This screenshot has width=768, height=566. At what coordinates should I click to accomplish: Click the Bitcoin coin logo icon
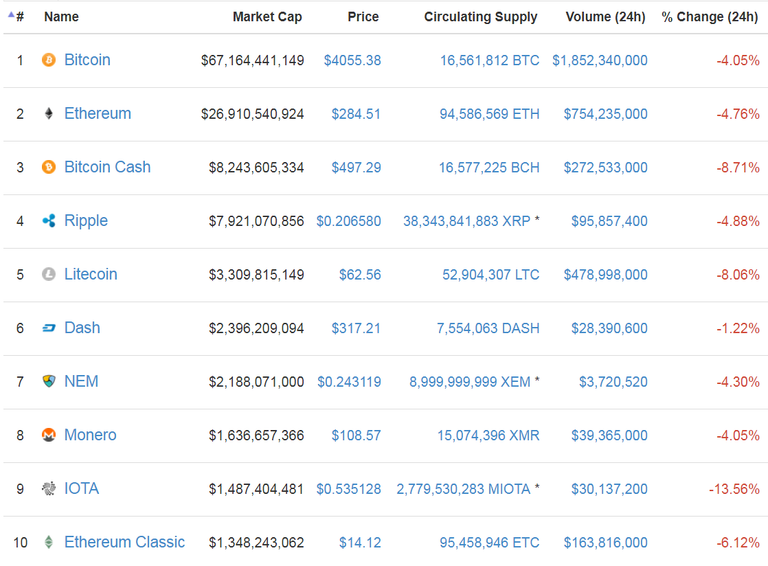point(49,60)
